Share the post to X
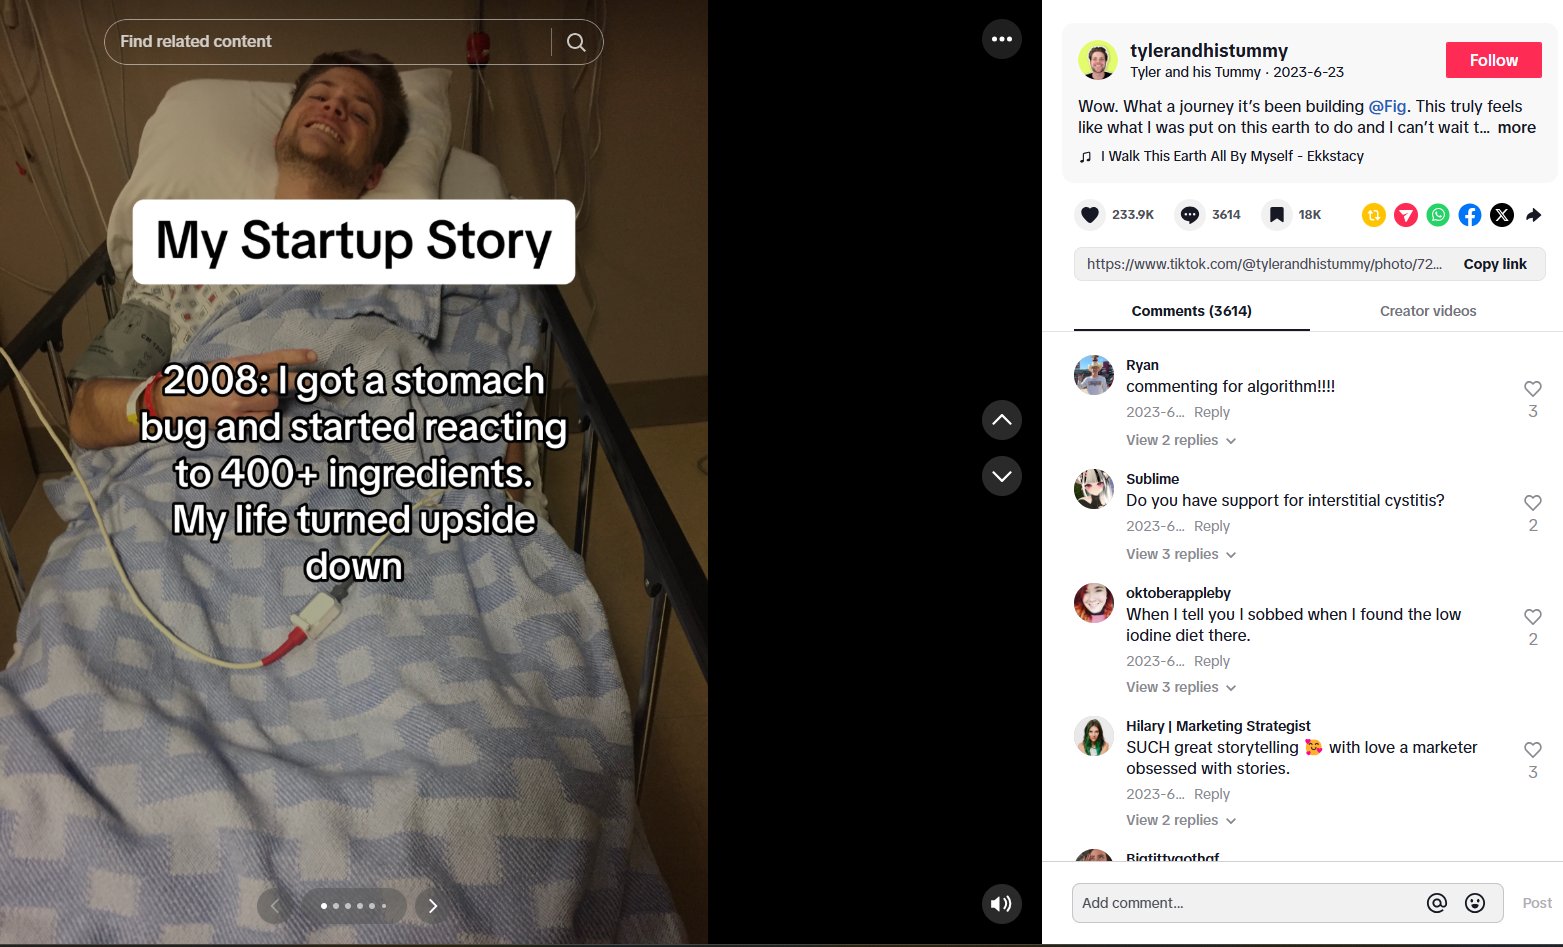The image size is (1563, 947). tap(1502, 215)
